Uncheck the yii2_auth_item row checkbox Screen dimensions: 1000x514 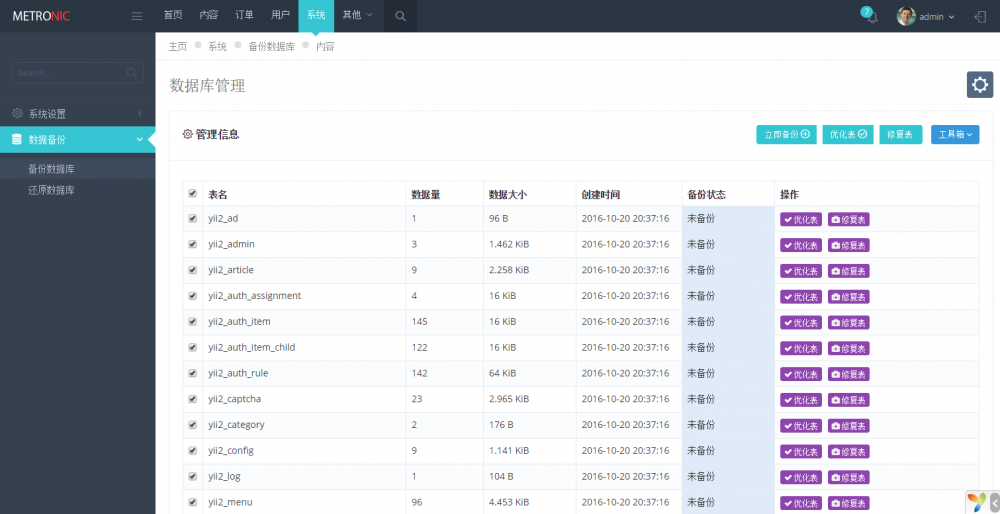point(193,321)
